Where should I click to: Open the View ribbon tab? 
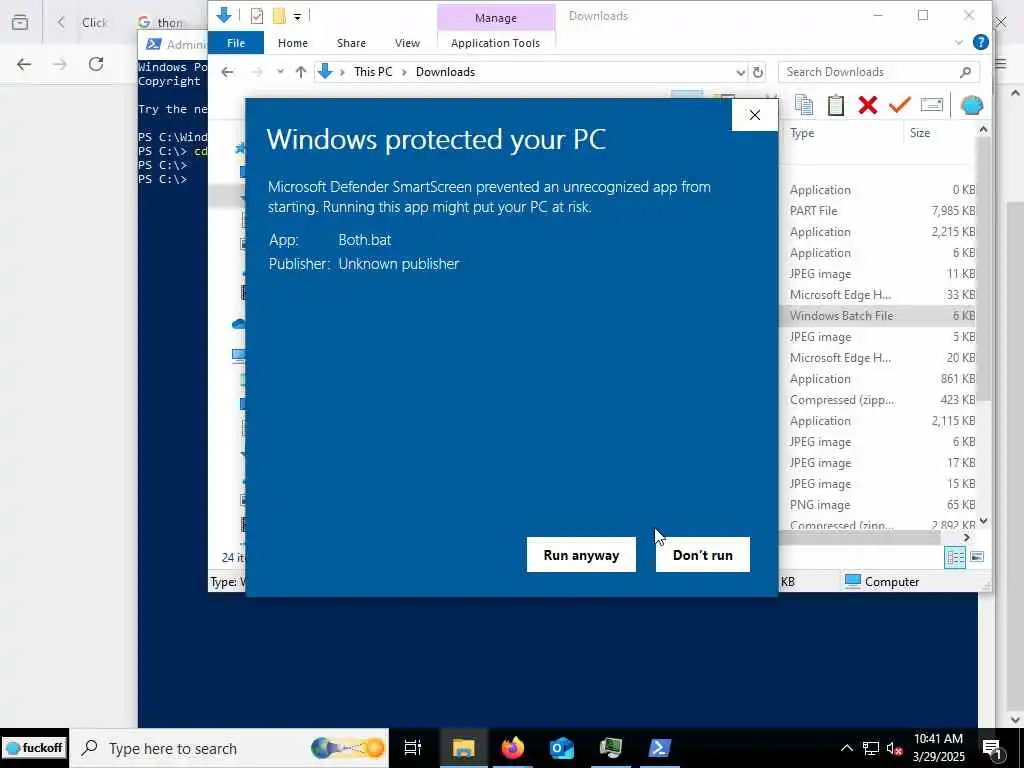tap(407, 42)
